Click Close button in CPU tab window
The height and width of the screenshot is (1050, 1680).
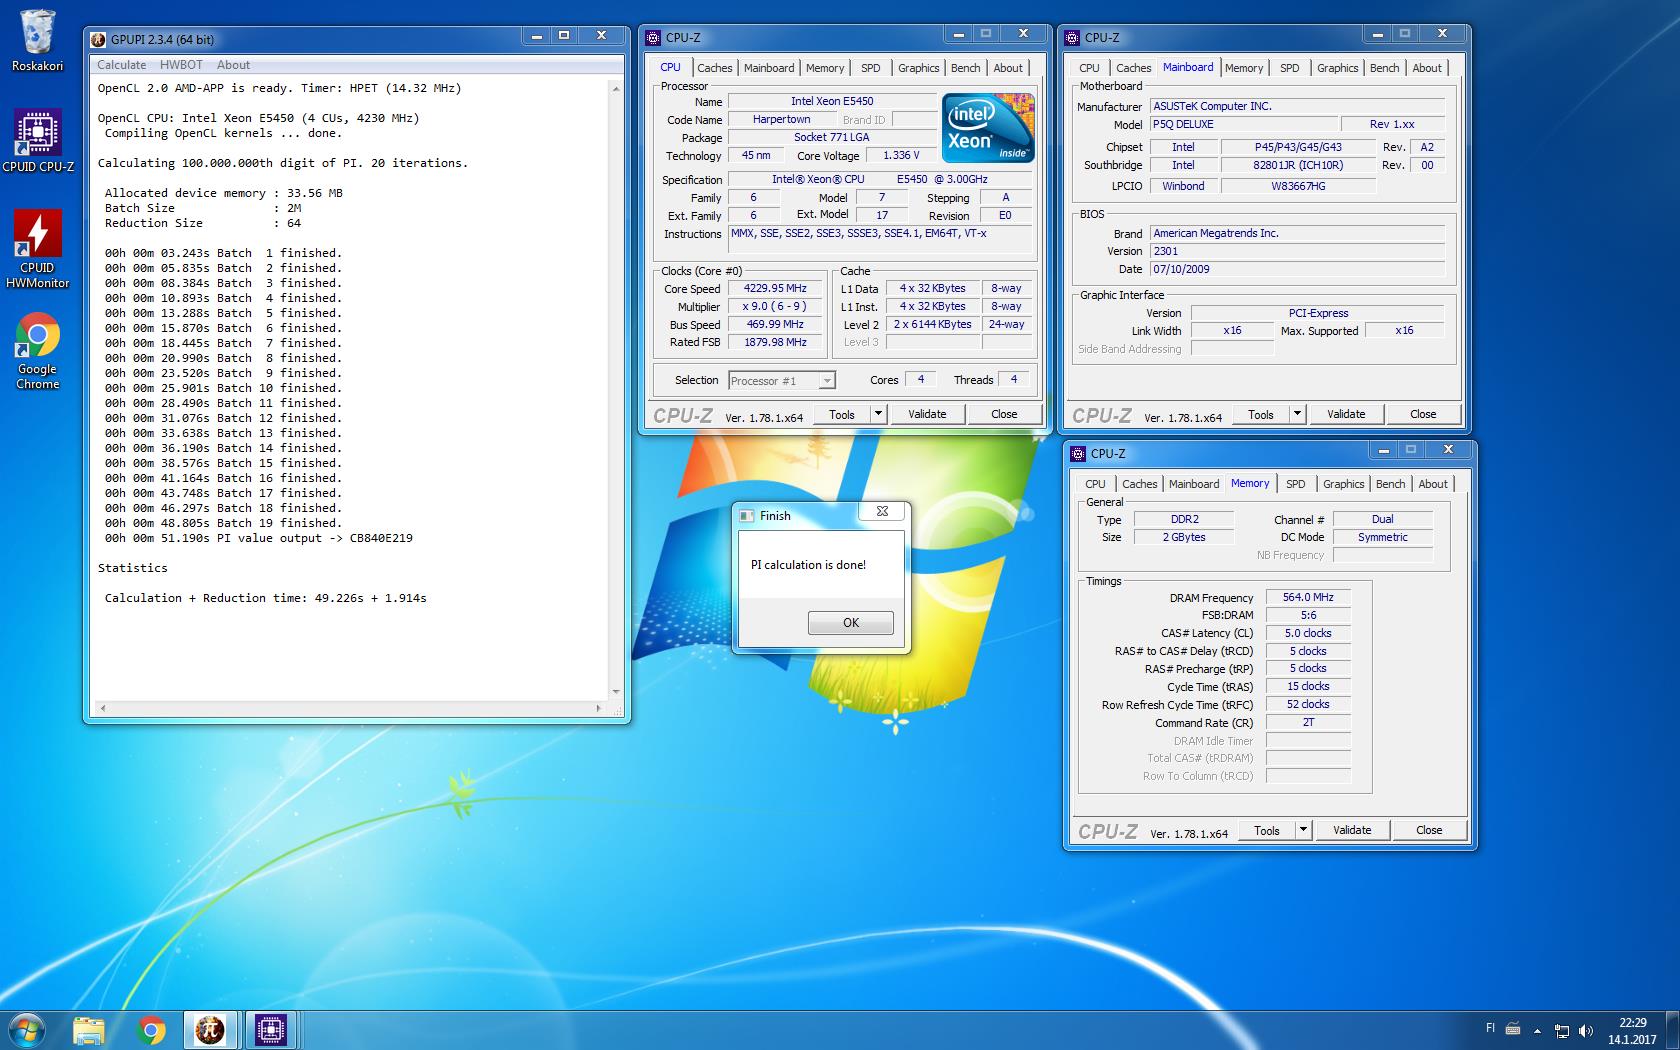pos(1004,414)
